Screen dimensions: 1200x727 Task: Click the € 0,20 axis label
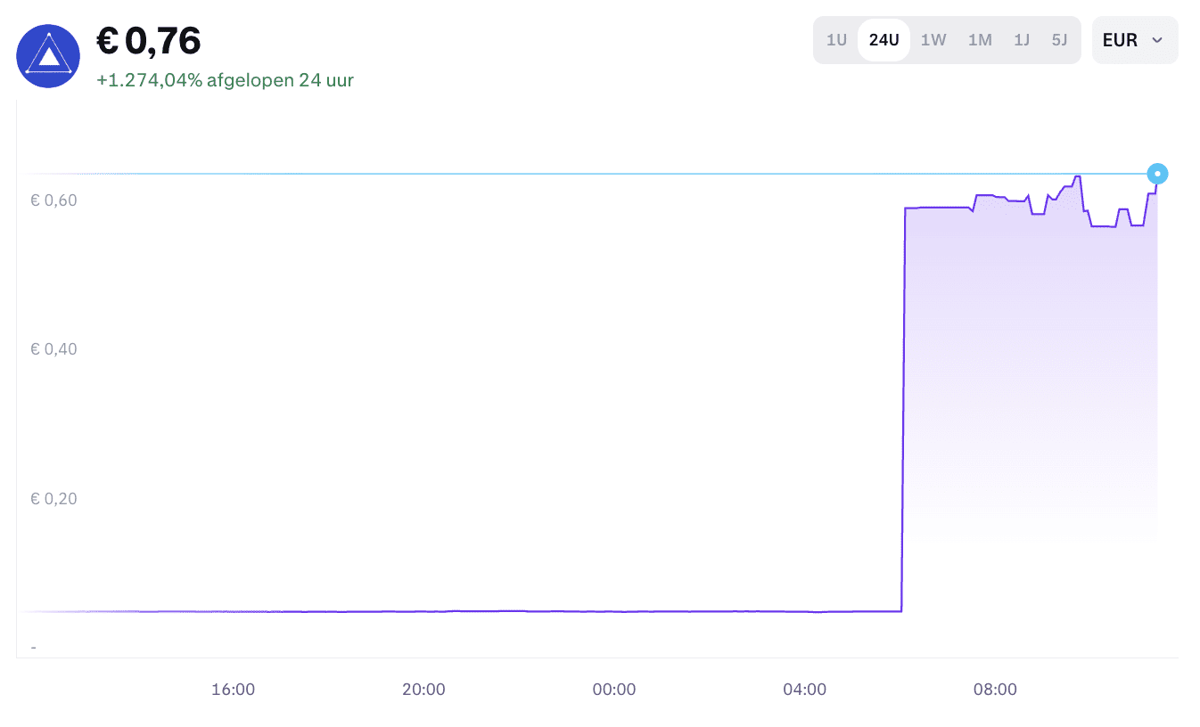54,498
